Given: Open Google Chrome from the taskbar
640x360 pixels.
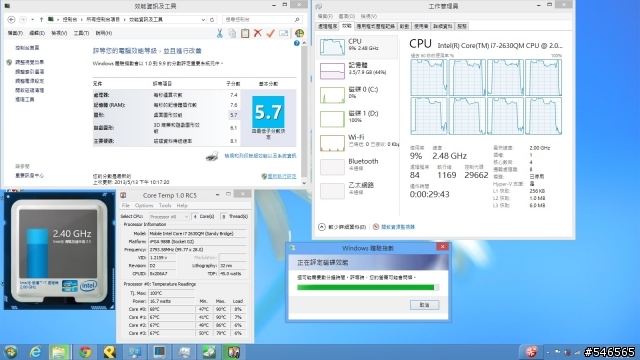Looking at the screenshot, I should tap(85, 352).
